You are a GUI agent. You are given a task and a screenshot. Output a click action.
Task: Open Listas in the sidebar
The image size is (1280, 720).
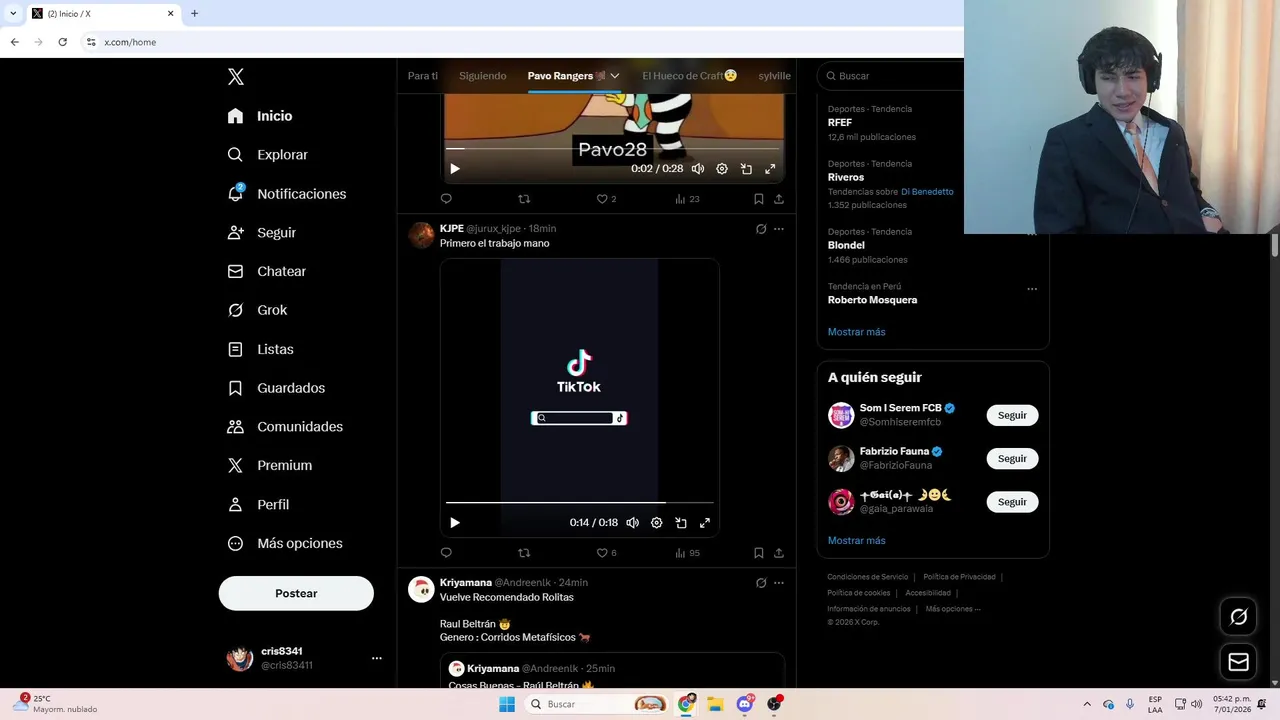[x=260, y=349]
